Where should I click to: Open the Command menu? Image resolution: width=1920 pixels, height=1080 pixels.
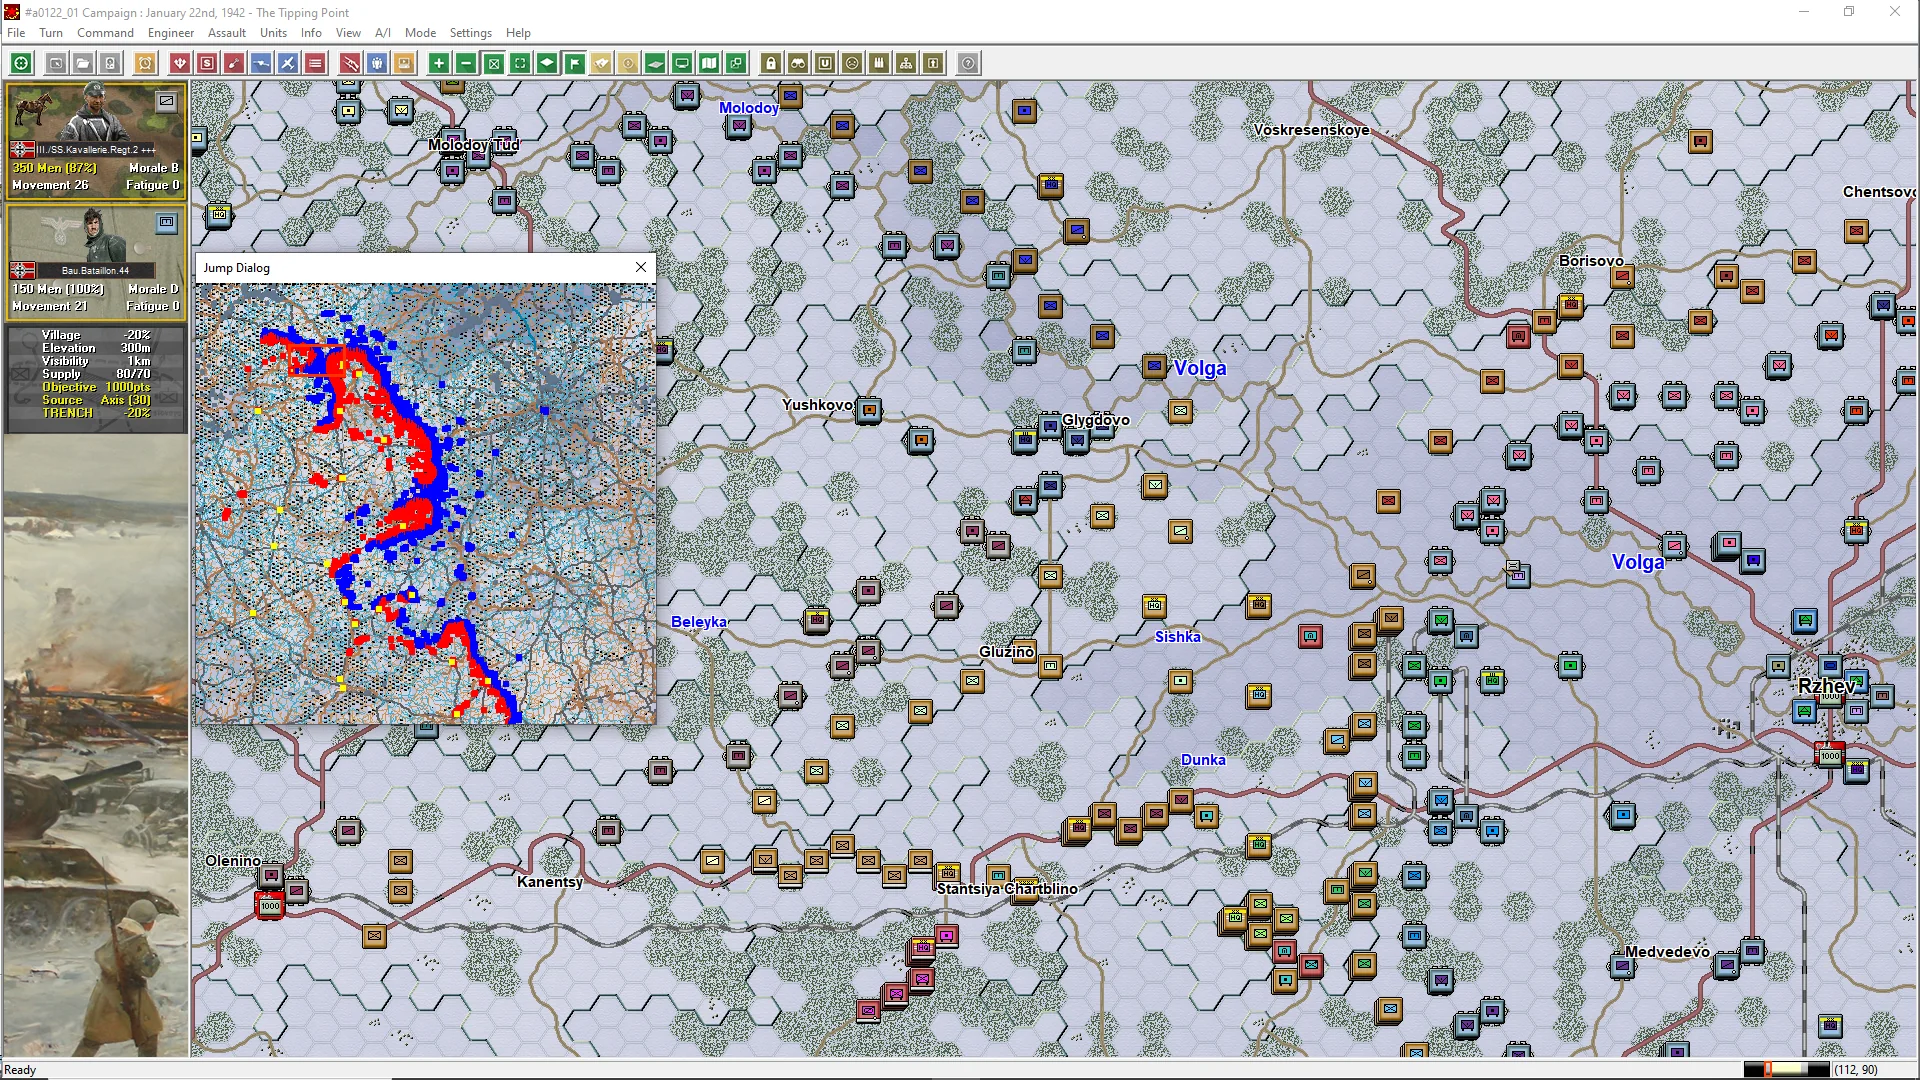click(x=105, y=33)
